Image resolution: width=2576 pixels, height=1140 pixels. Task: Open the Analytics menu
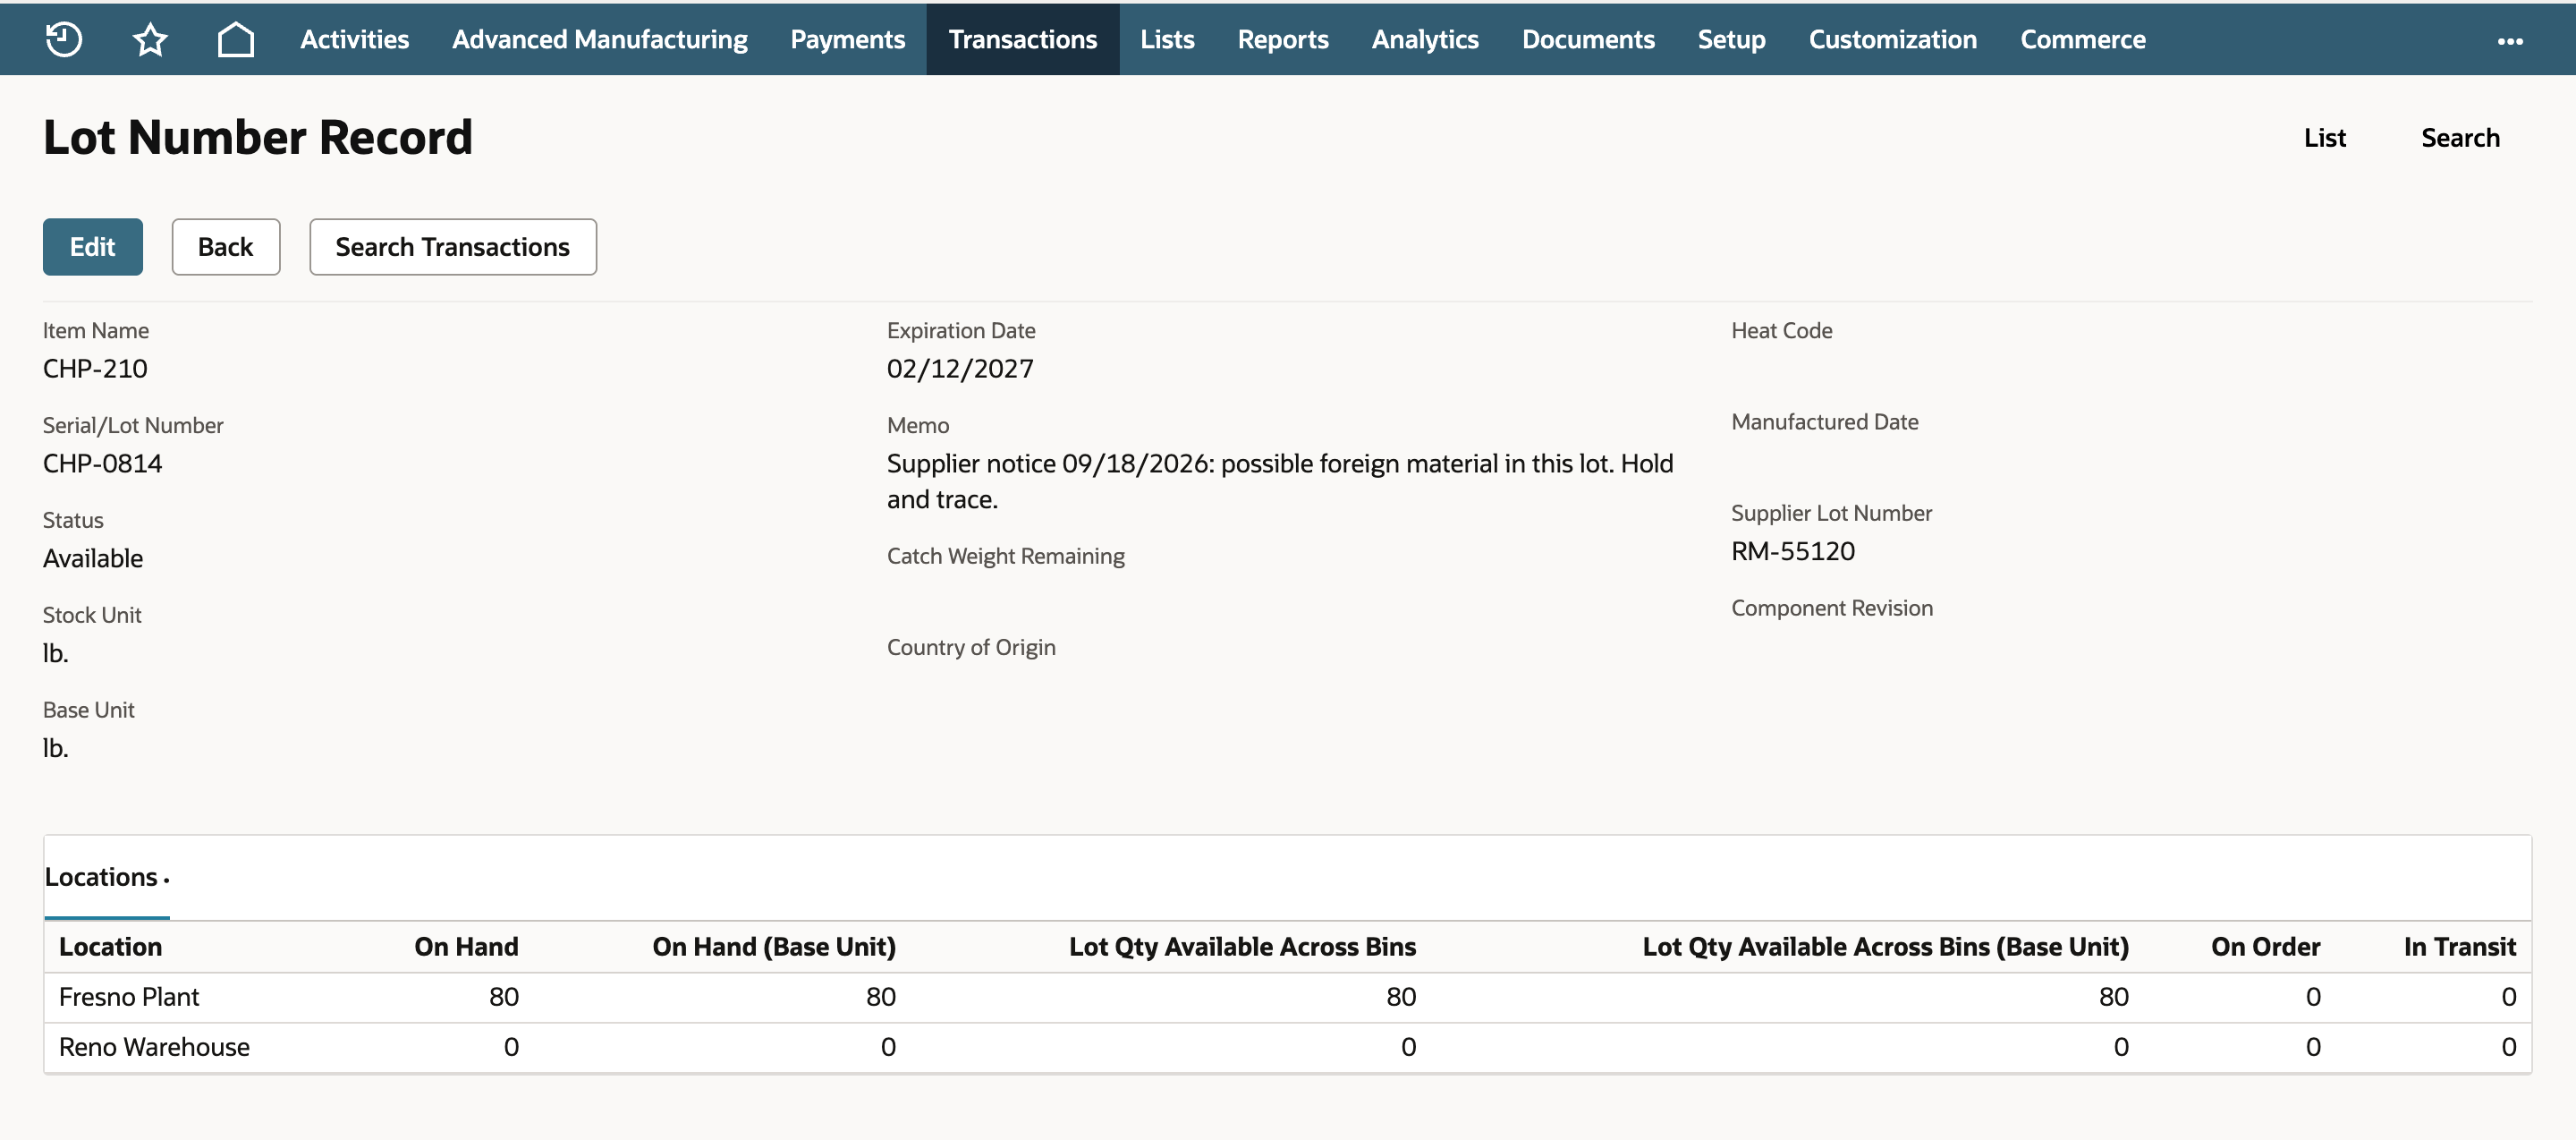1425,39
